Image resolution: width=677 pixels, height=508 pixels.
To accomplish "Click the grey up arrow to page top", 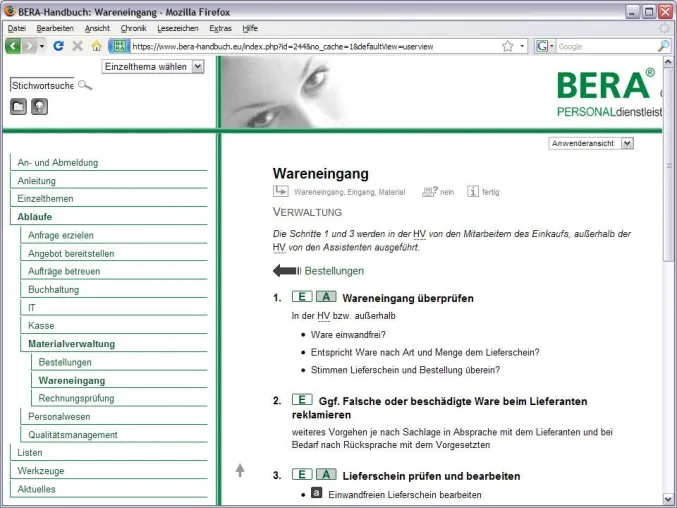I will point(240,470).
